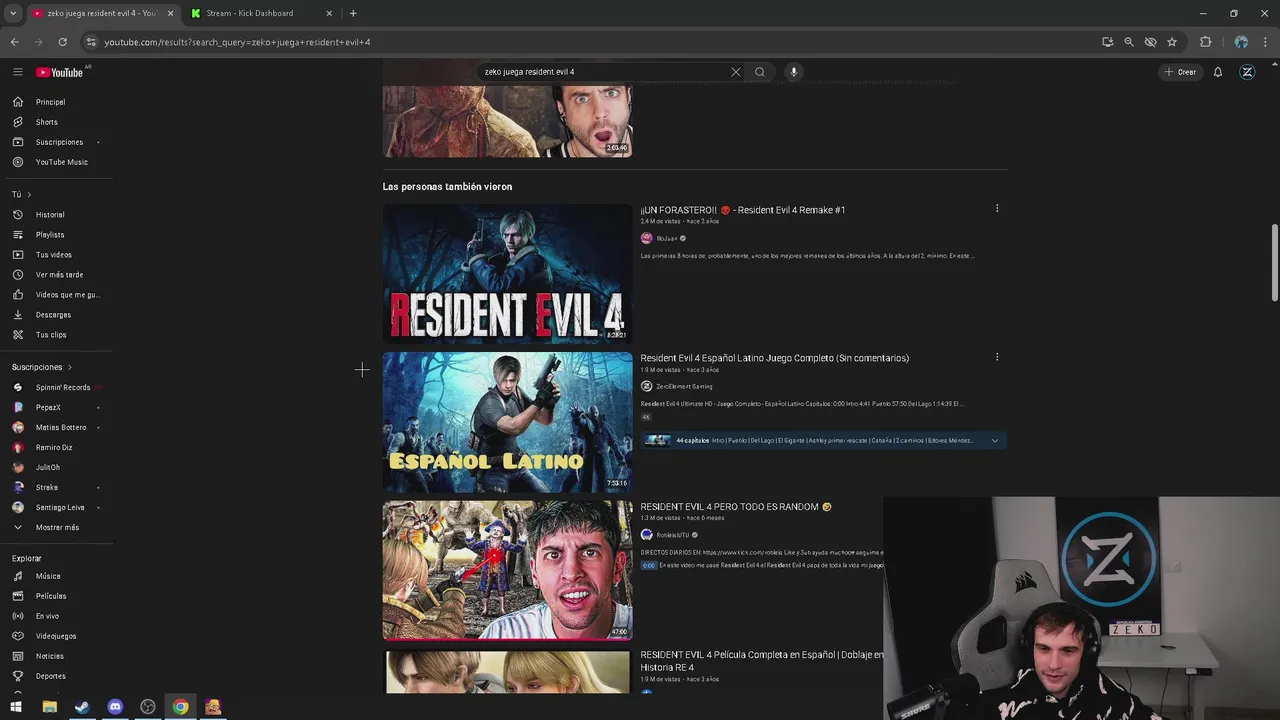
Task: Go to YouTube home via logo
Action: click(x=60, y=72)
